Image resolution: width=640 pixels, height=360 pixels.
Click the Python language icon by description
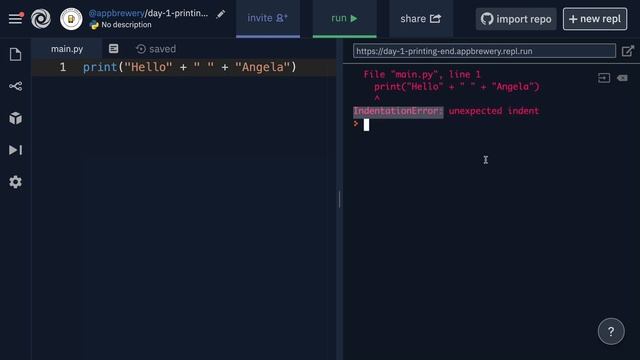coord(94,25)
